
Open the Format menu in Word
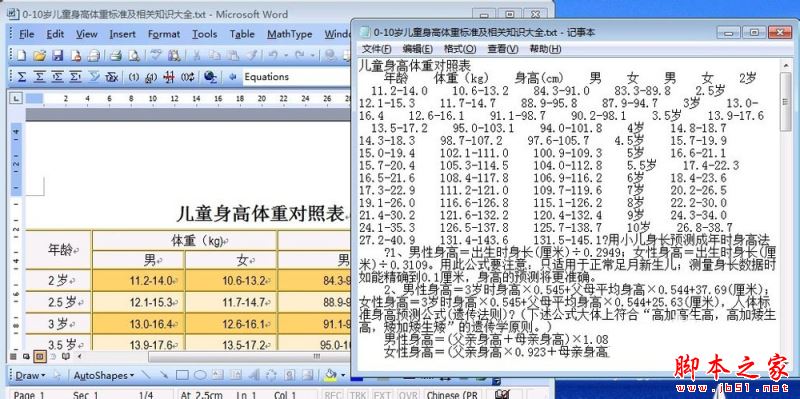164,34
